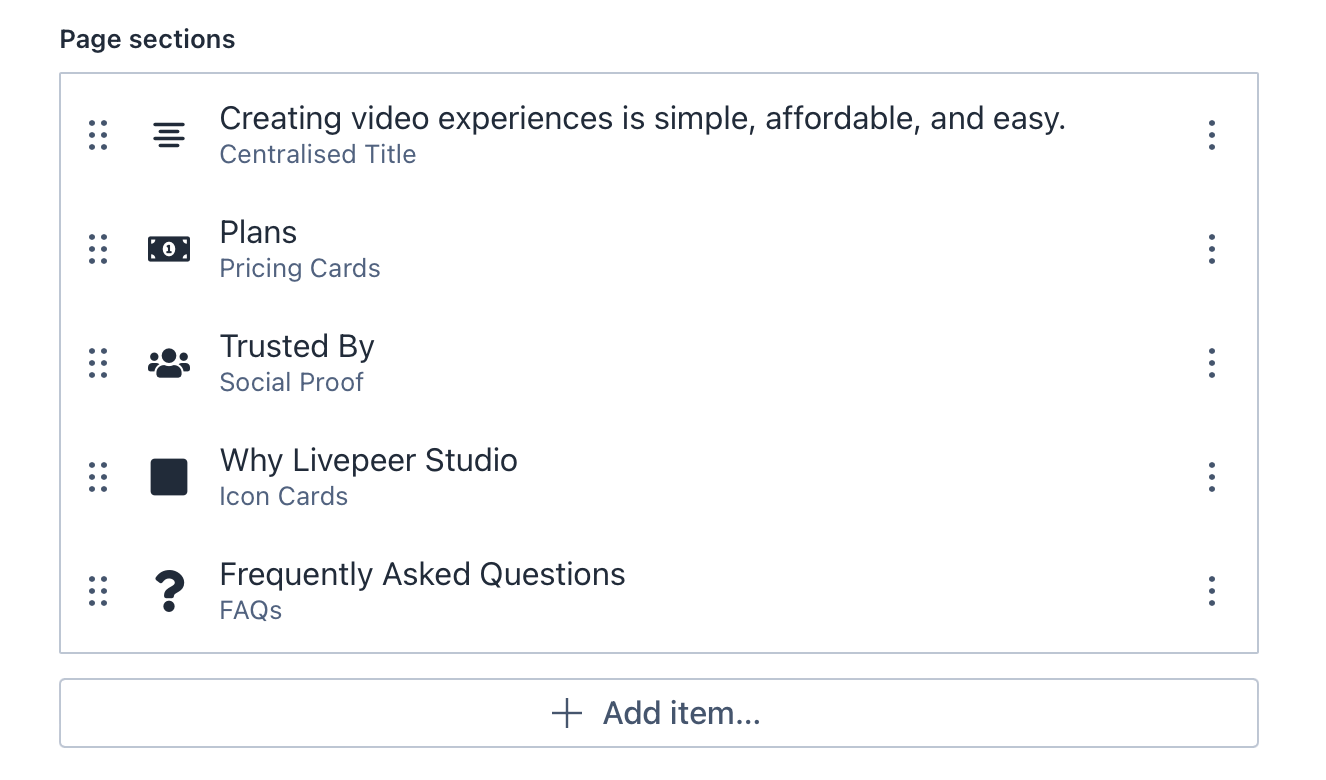Screen dimensions: 1326x780
Task: Open the 'Creating video experiences' title section
Action: point(642,119)
